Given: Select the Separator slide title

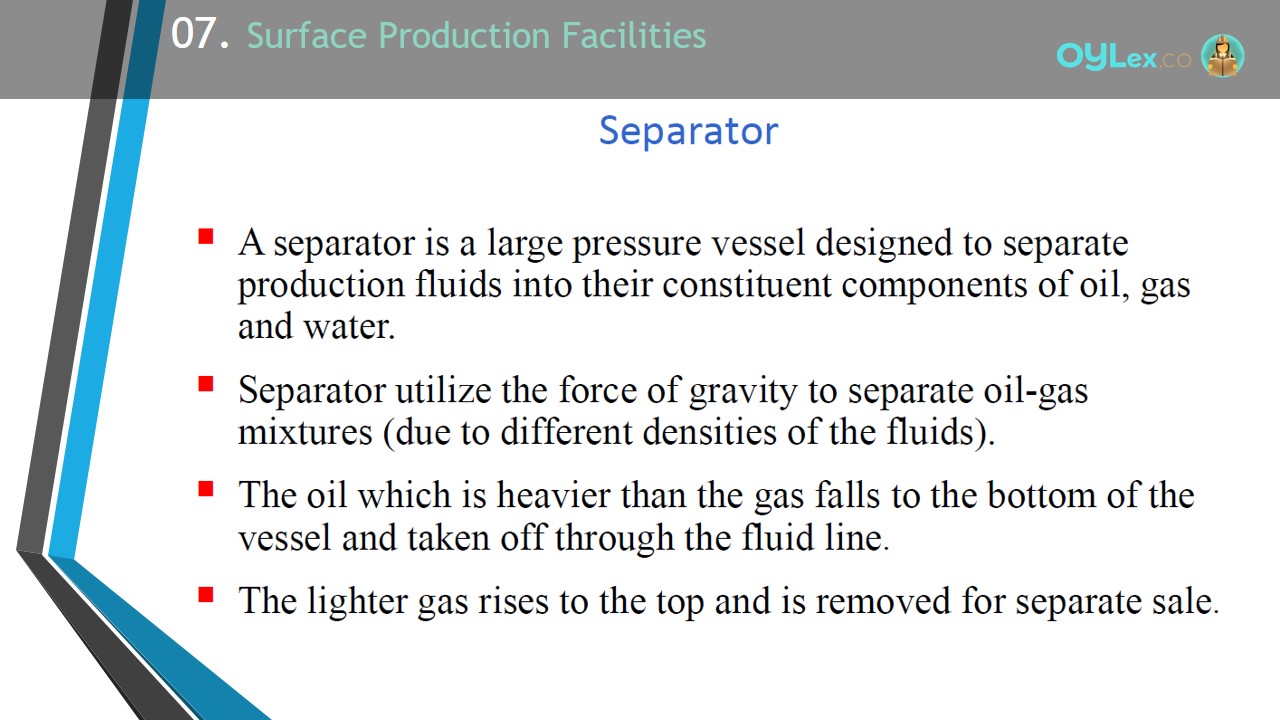Looking at the screenshot, I should point(688,130).
